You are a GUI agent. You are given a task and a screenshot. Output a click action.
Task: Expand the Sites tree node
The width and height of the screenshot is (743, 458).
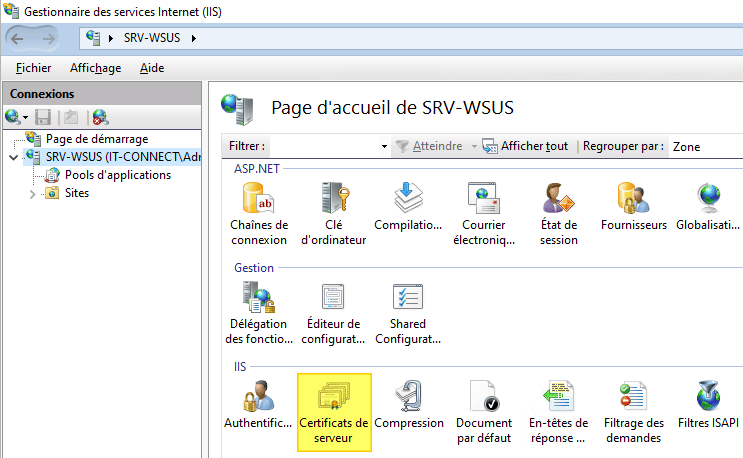point(32,193)
